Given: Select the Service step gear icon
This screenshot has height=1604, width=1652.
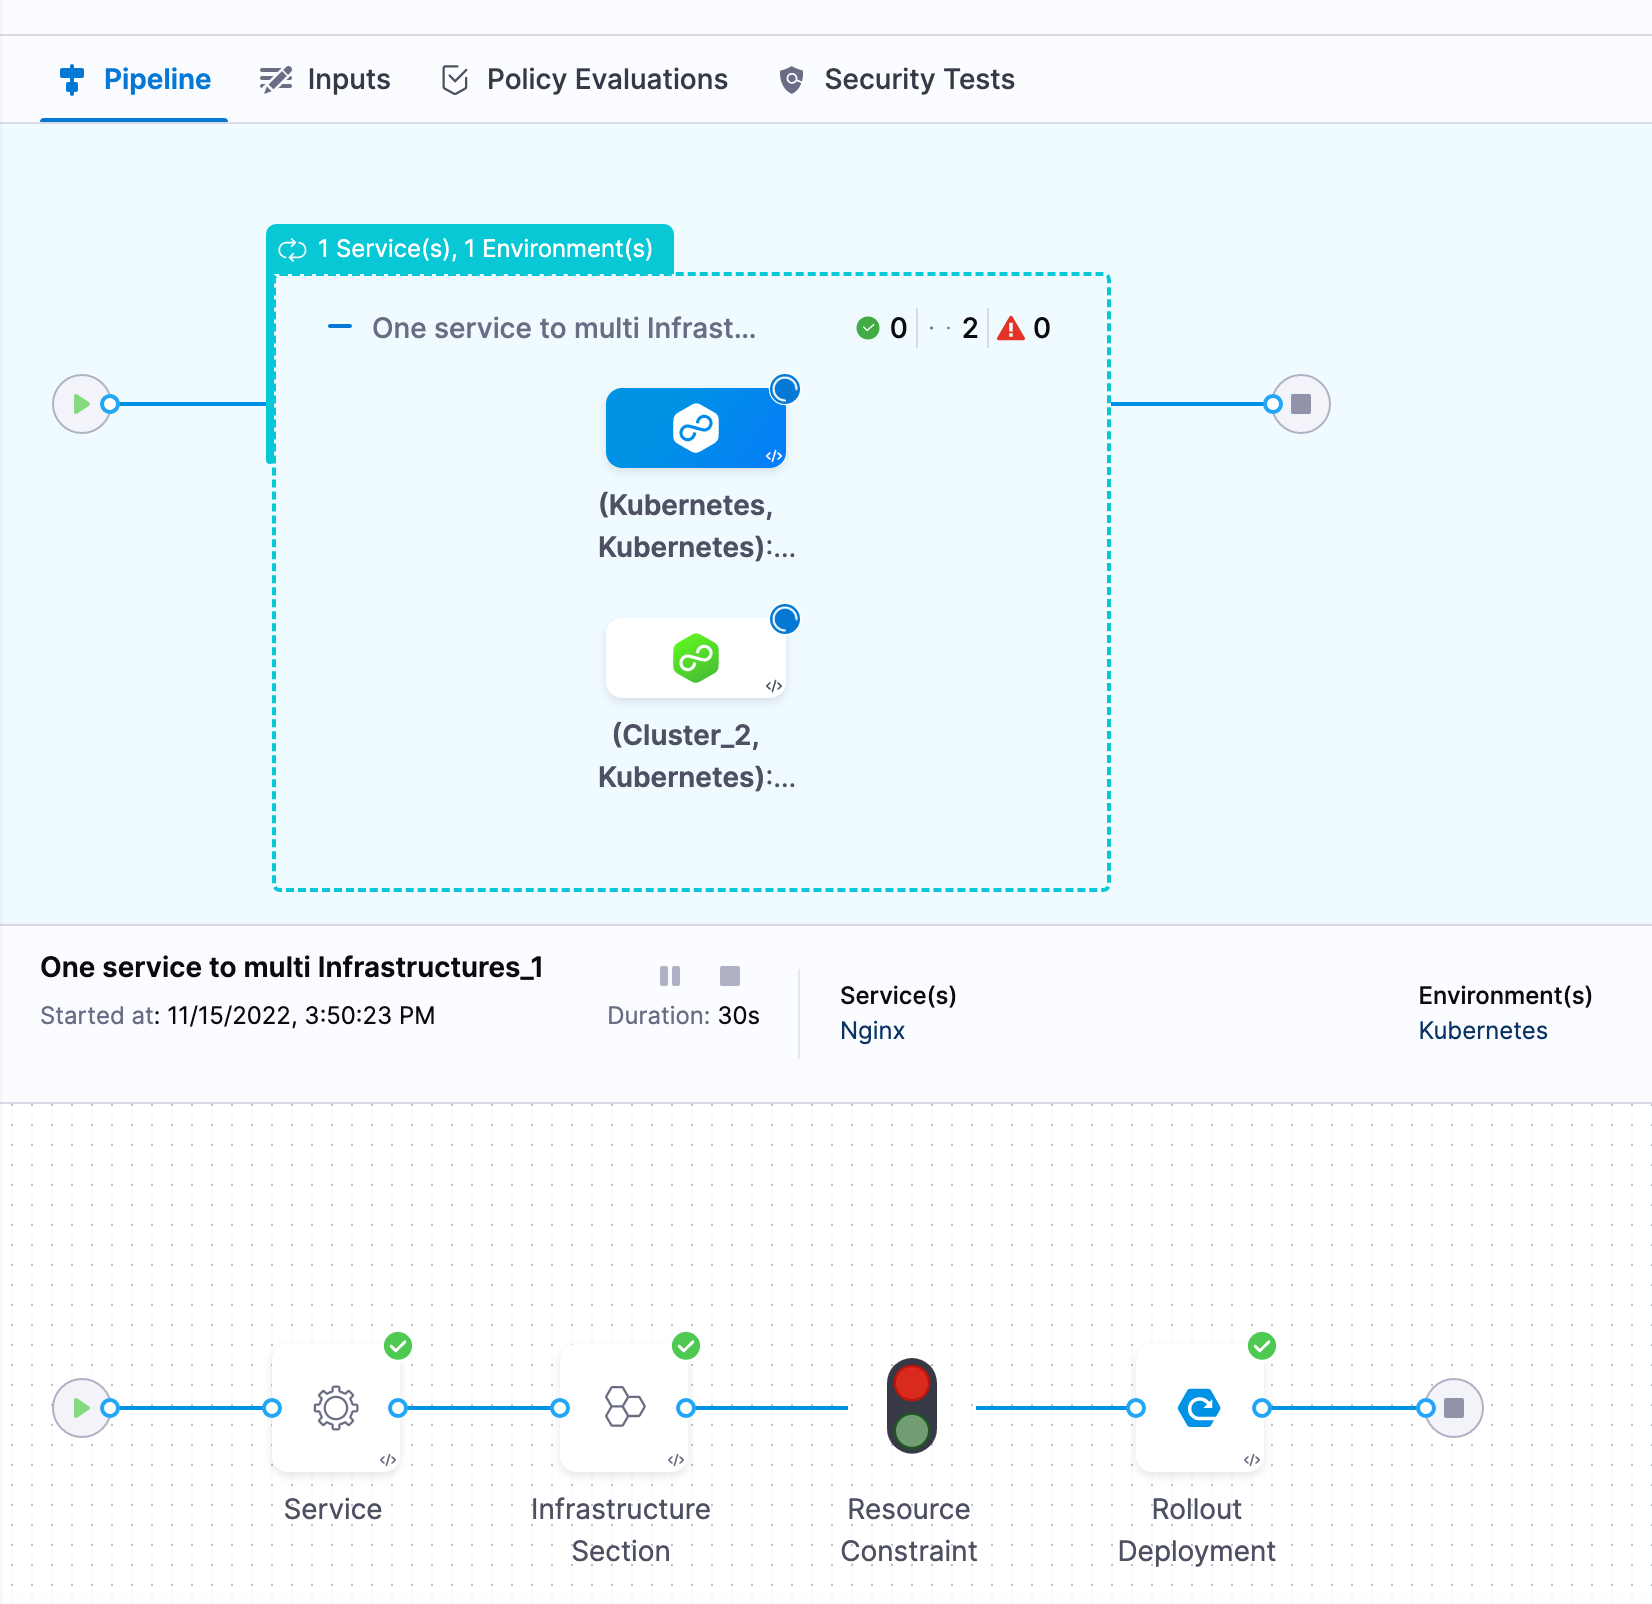Looking at the screenshot, I should click(336, 1408).
